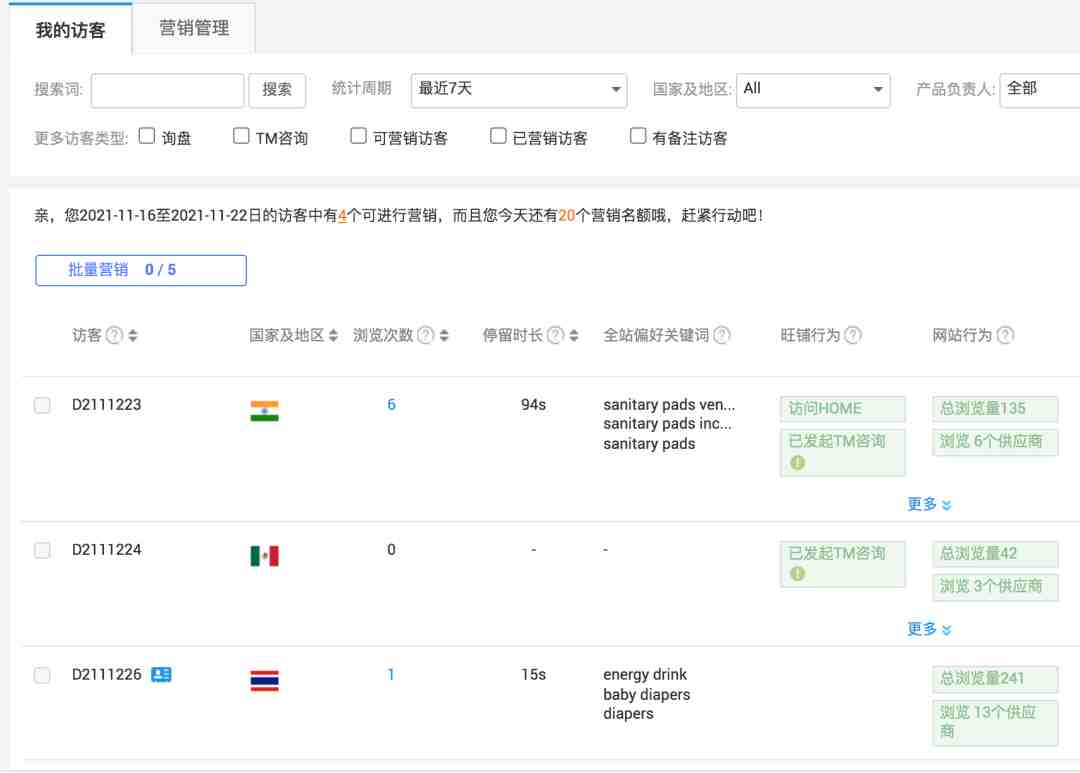Click the info icon in D2111223 已发起TM咨询
The image size is (1080, 773).
[798, 463]
